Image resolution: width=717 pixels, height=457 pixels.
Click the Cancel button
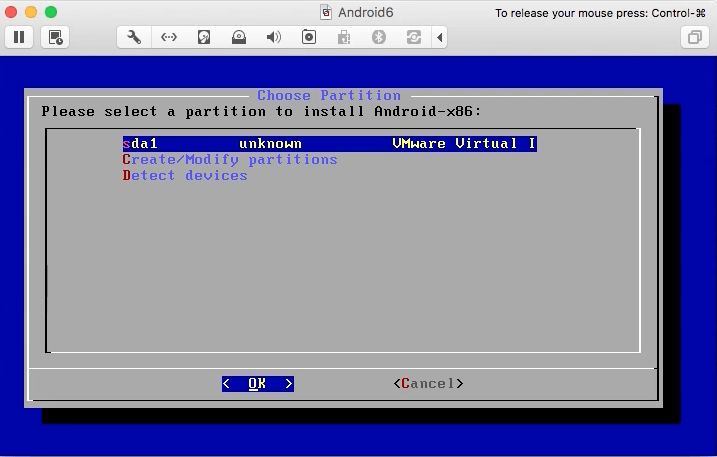click(x=428, y=383)
